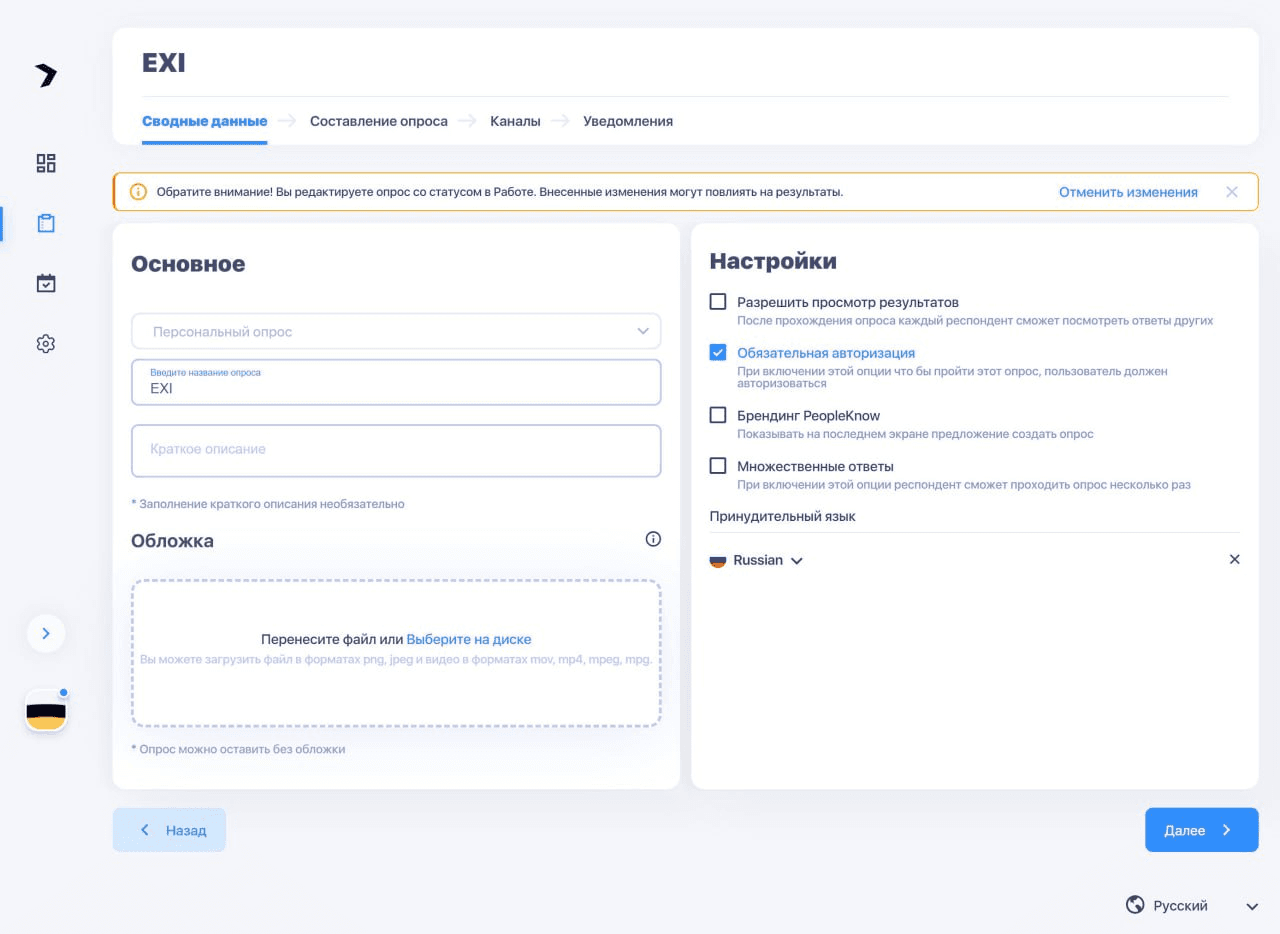Go back with Назад button
This screenshot has height=934, width=1280.
(x=169, y=830)
